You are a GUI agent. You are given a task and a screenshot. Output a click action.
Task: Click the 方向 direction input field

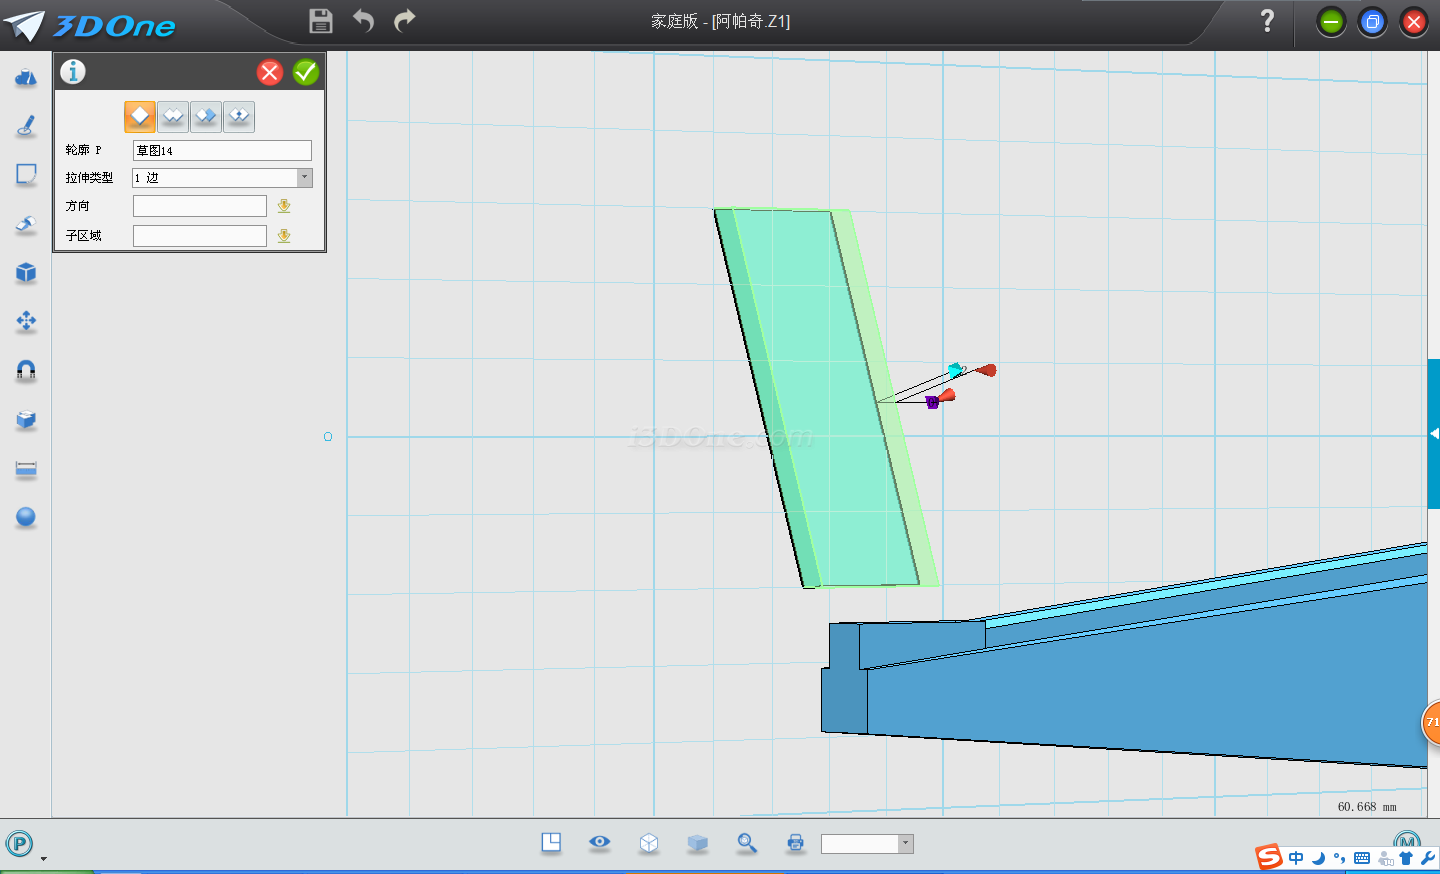tap(200, 206)
